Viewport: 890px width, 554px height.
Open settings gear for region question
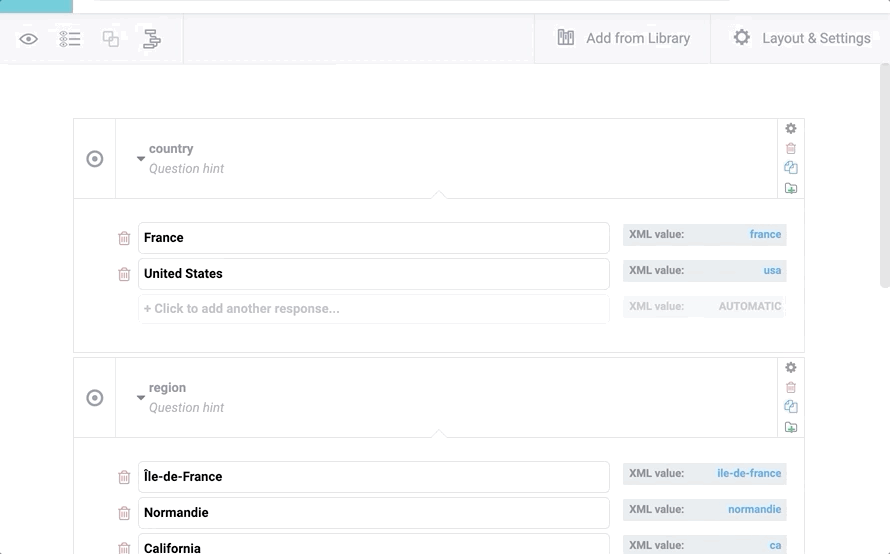tap(791, 367)
